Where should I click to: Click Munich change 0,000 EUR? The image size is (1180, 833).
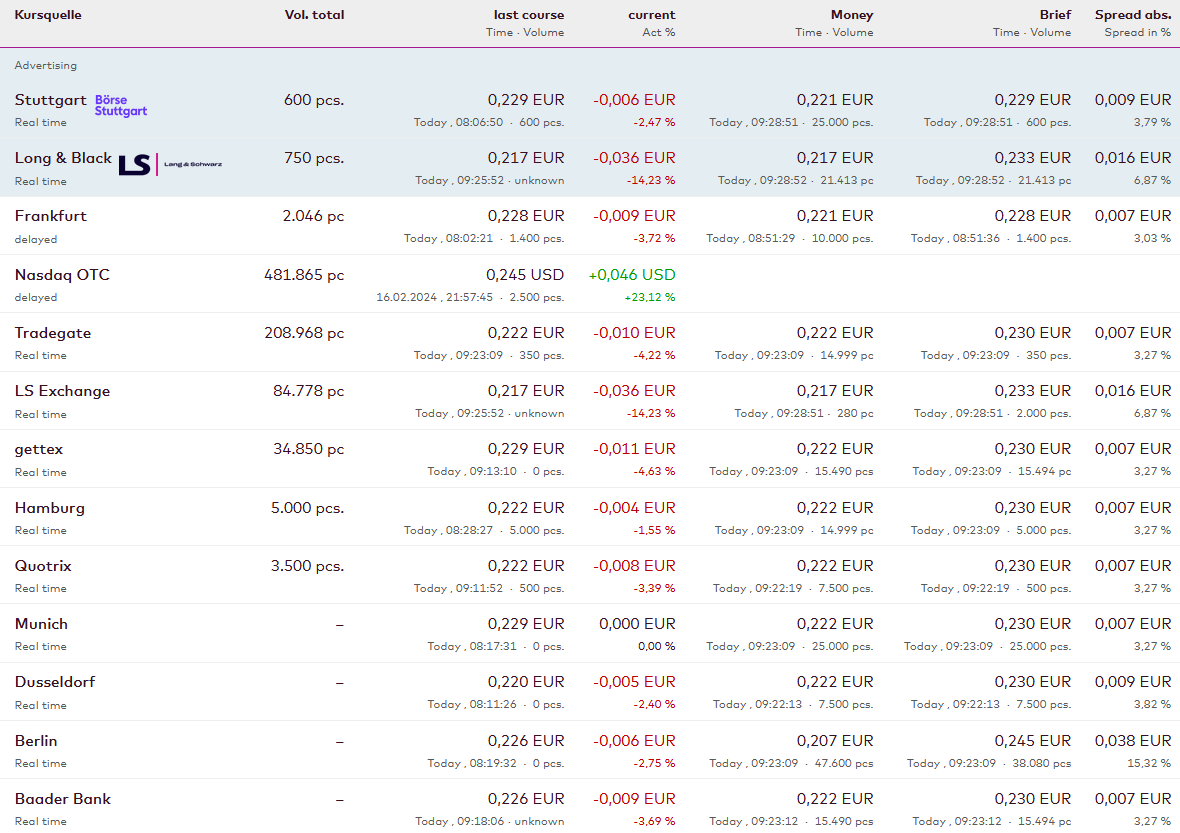[x=637, y=624]
